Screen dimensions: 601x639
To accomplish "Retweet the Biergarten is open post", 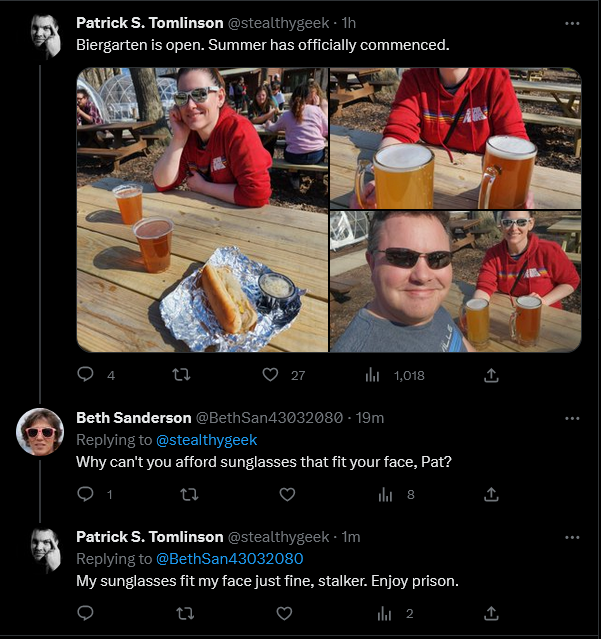I will [182, 375].
